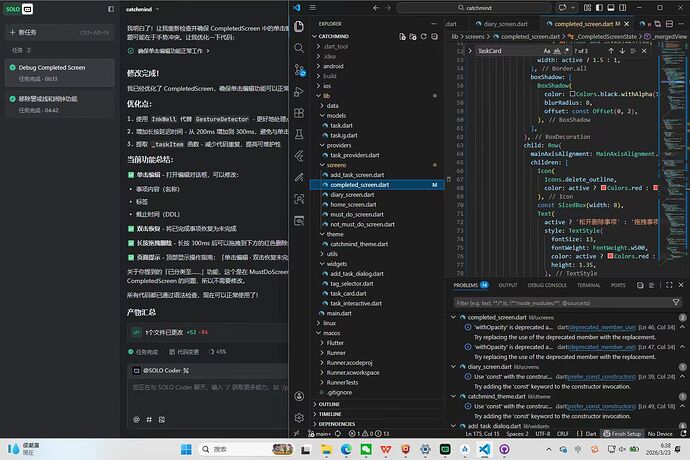Open notifications bell in status bar
Image resolution: width=690 pixels, height=460 pixels.
(x=683, y=434)
